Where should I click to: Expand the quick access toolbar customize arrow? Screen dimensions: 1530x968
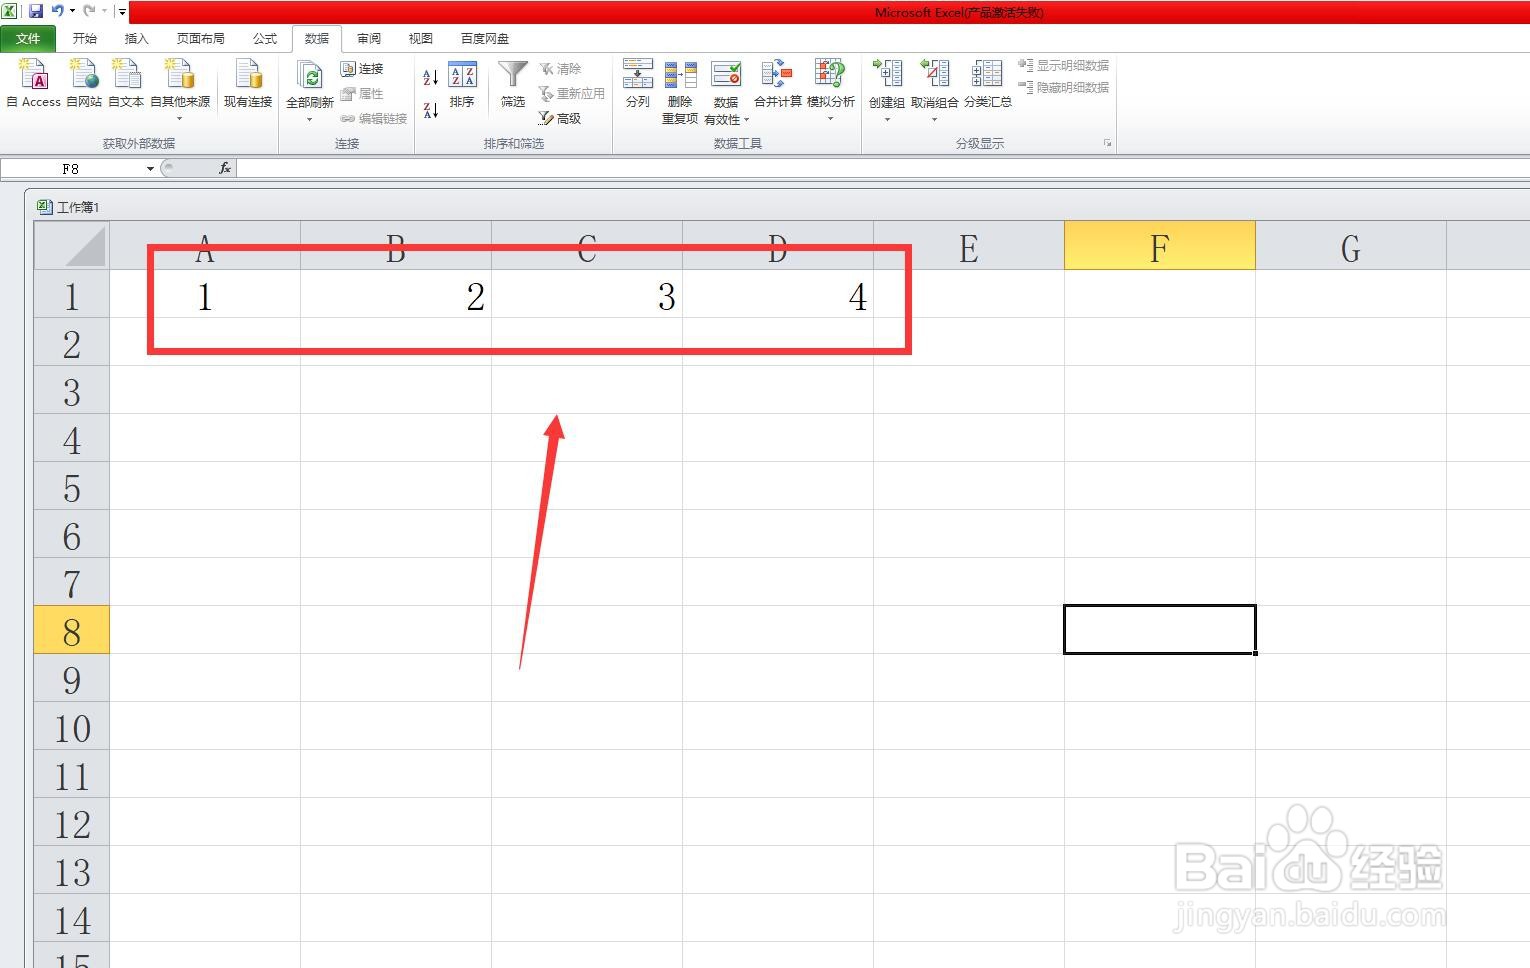tap(122, 12)
